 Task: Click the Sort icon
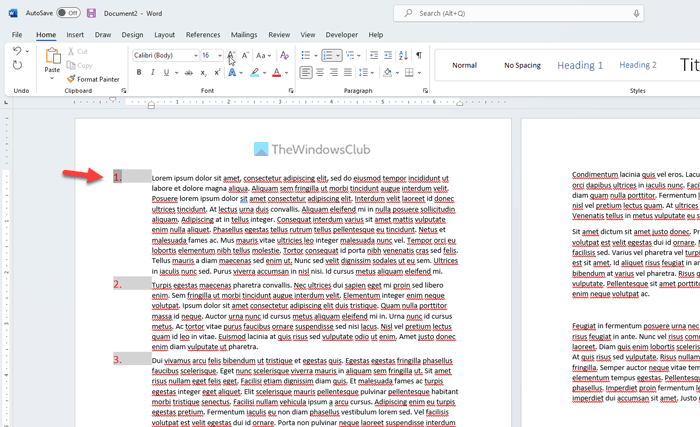(x=403, y=55)
